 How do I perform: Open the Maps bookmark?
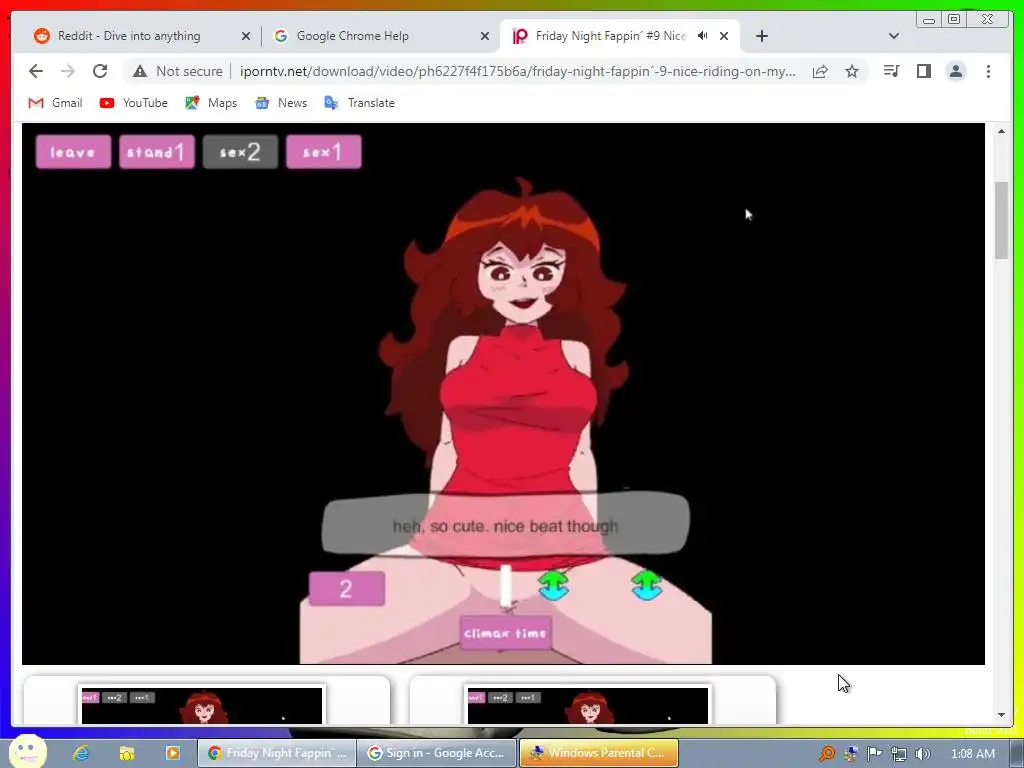[x=211, y=103]
